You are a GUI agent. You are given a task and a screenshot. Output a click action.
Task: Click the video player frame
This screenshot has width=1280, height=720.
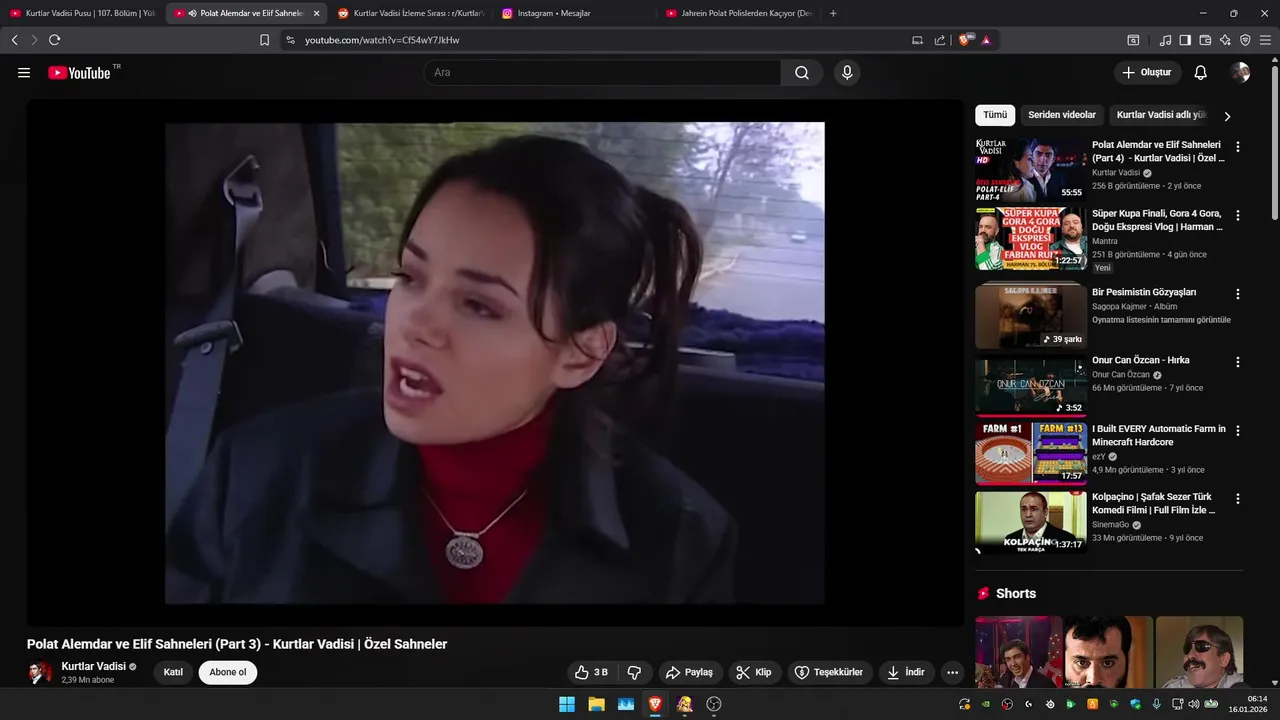coord(495,363)
